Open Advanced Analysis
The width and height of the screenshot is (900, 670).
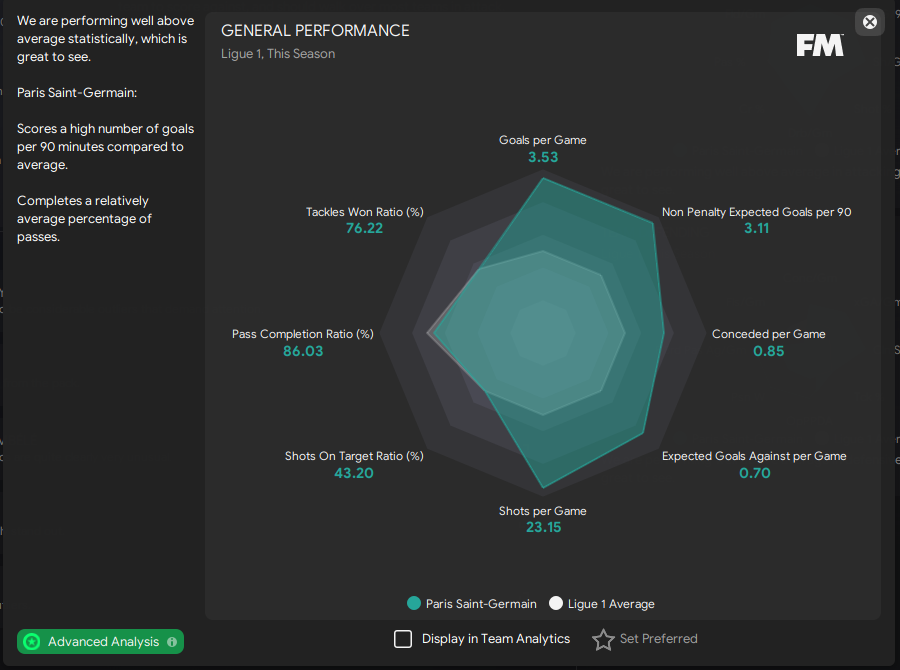[103, 642]
